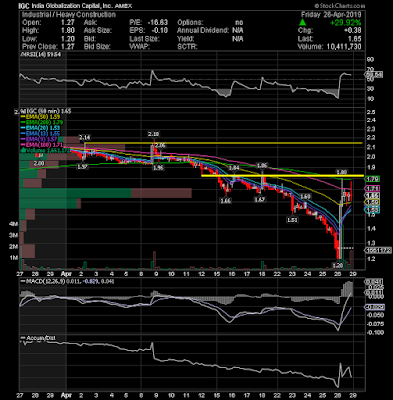Click the Industrial / Heavy Construction sector text
This screenshot has width=393, height=400.
coord(69,15)
